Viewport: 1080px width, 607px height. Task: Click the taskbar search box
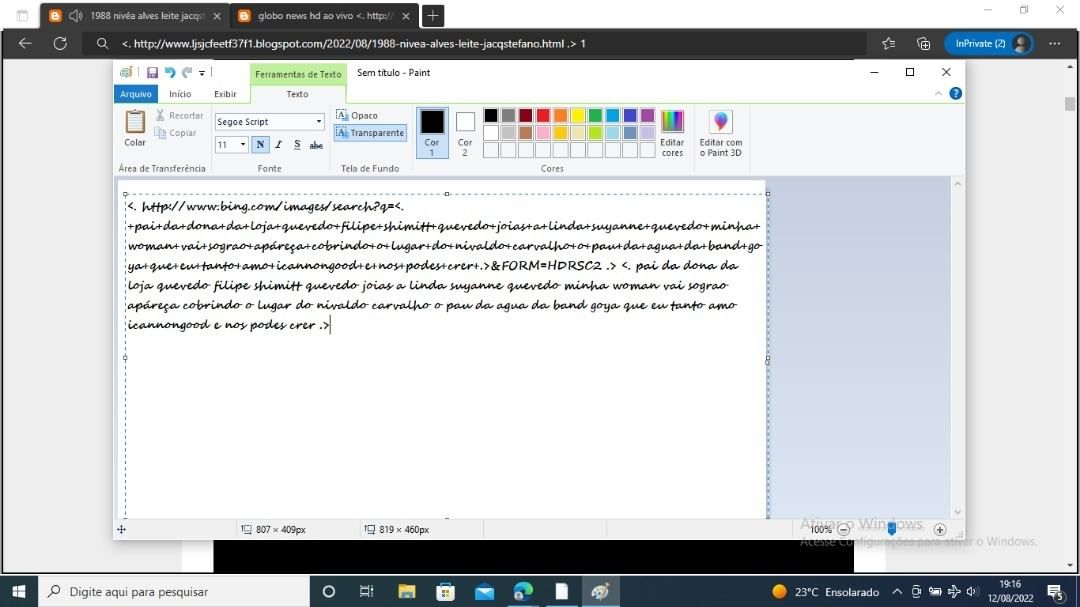(174, 591)
